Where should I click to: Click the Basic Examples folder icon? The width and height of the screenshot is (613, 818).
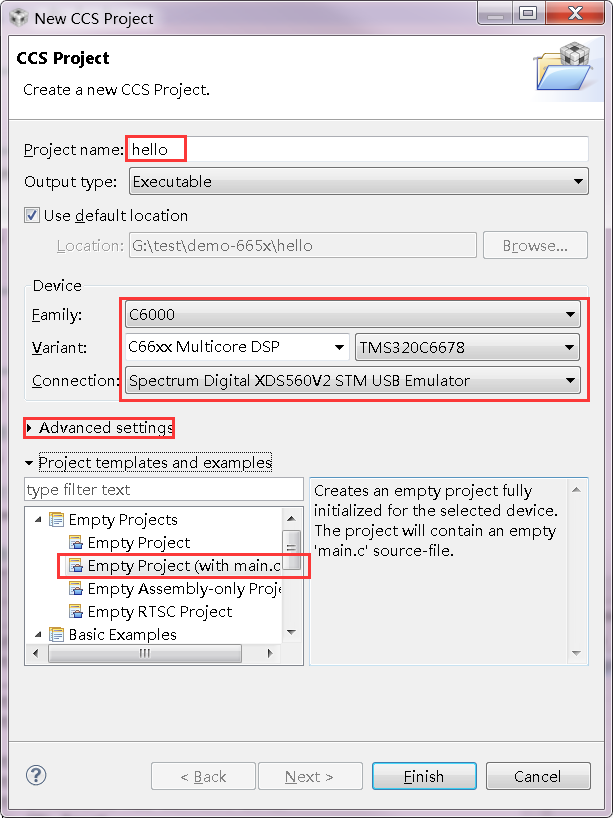(56, 634)
